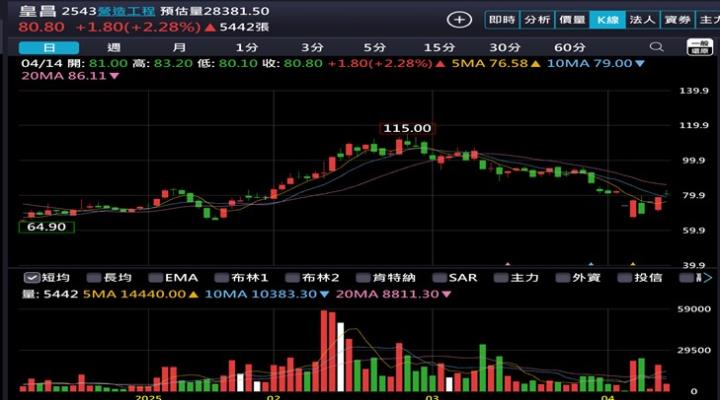Image resolution: width=720 pixels, height=400 pixels.
Task: Switch to the 資券 tab
Action: (x=677, y=19)
